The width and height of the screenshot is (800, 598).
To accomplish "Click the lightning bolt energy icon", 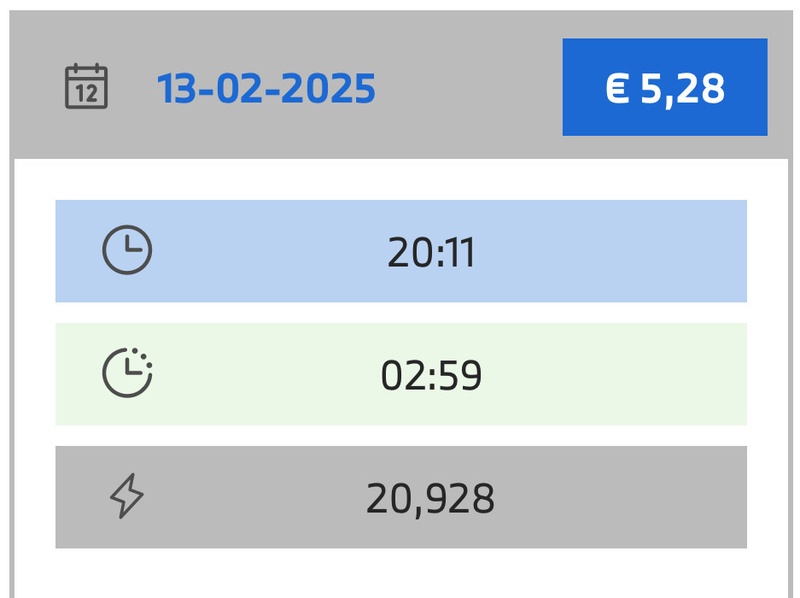I will tap(127, 496).
